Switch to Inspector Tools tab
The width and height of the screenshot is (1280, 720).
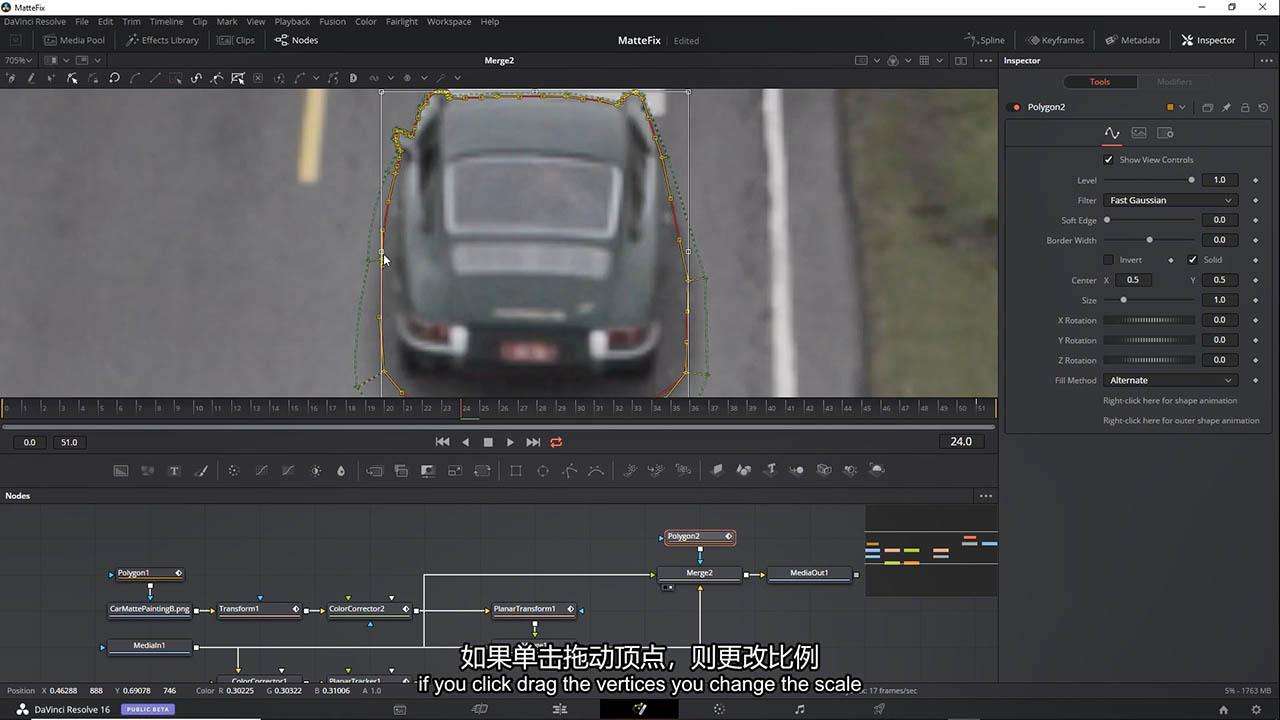click(1100, 82)
